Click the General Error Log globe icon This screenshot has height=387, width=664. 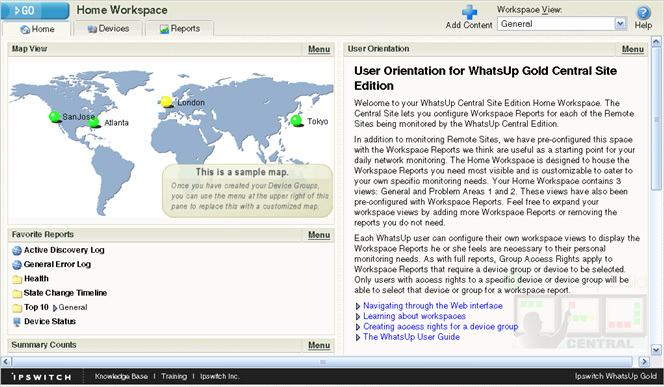coord(17,265)
